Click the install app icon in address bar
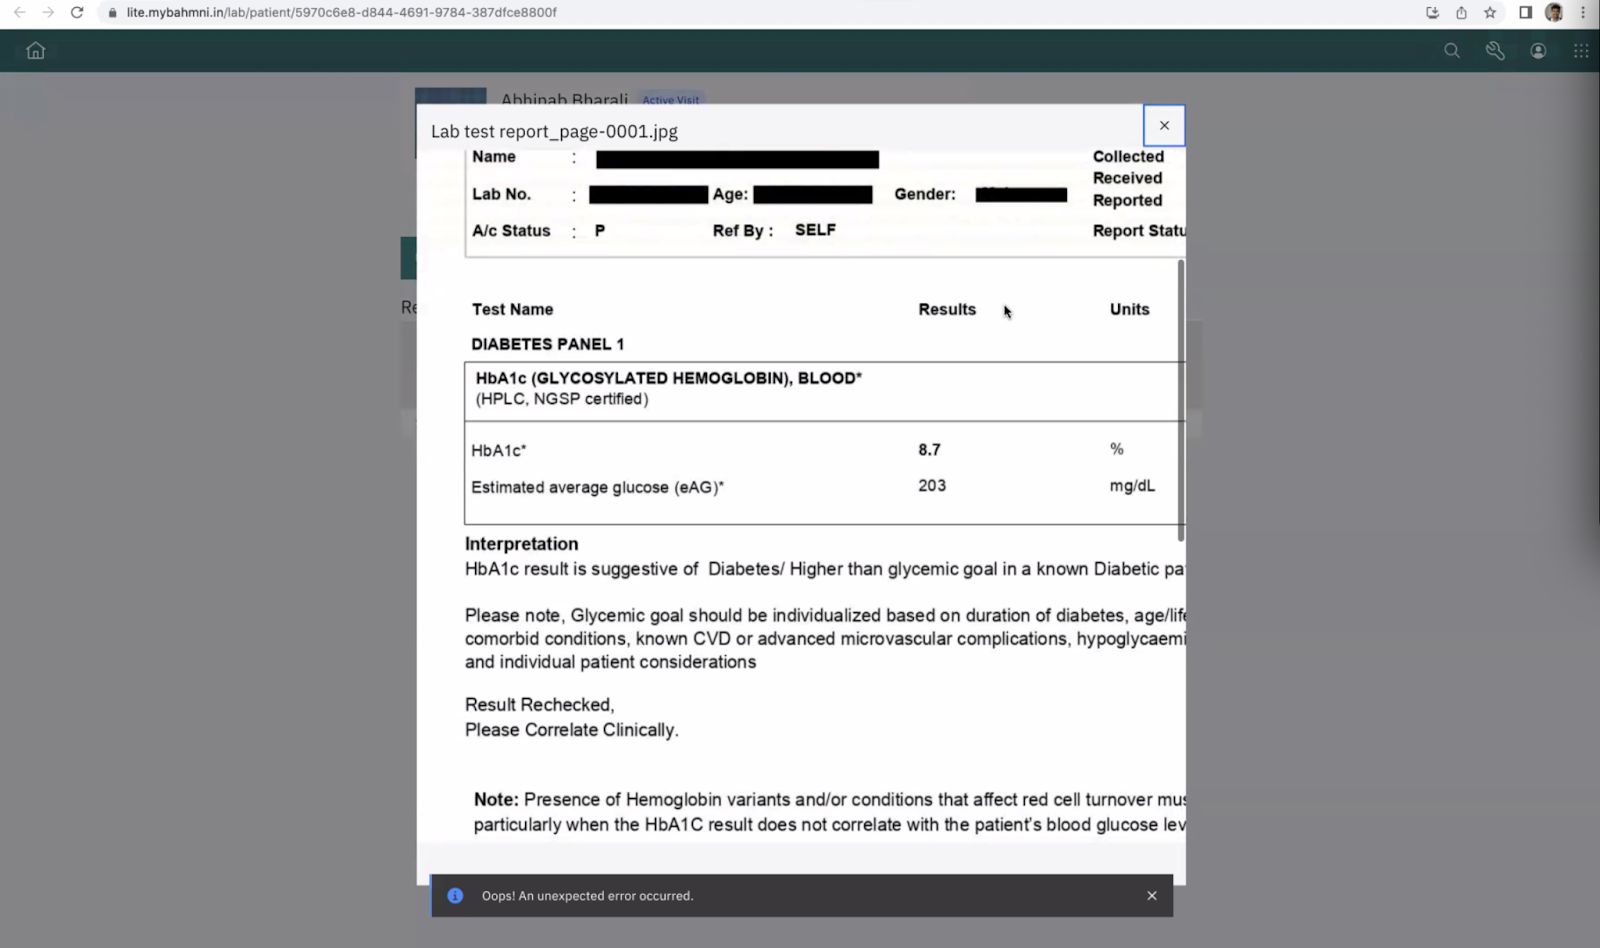Screen dimensions: 1600x948 pyautogui.click(x=1432, y=13)
